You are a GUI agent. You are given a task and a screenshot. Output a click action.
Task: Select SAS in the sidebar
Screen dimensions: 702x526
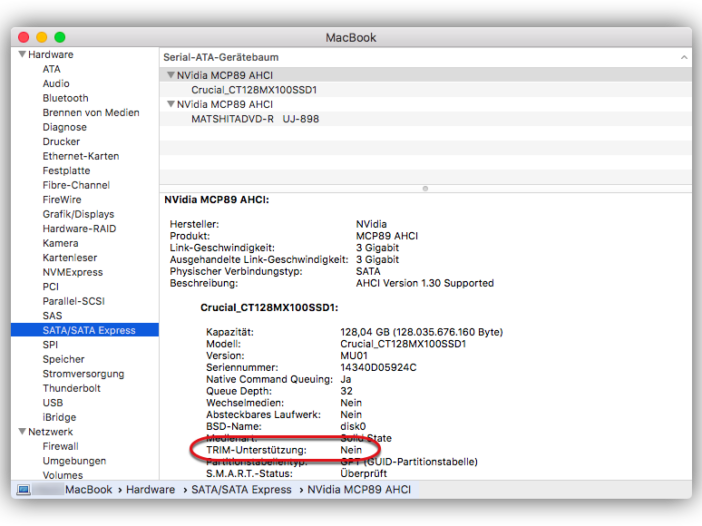tap(52, 316)
